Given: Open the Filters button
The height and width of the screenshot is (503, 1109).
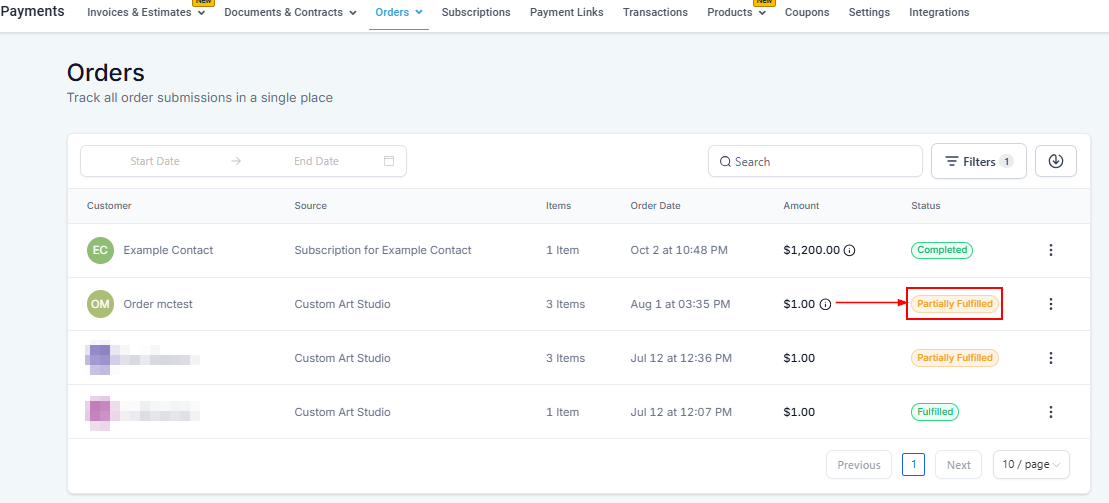Looking at the screenshot, I should (979, 161).
